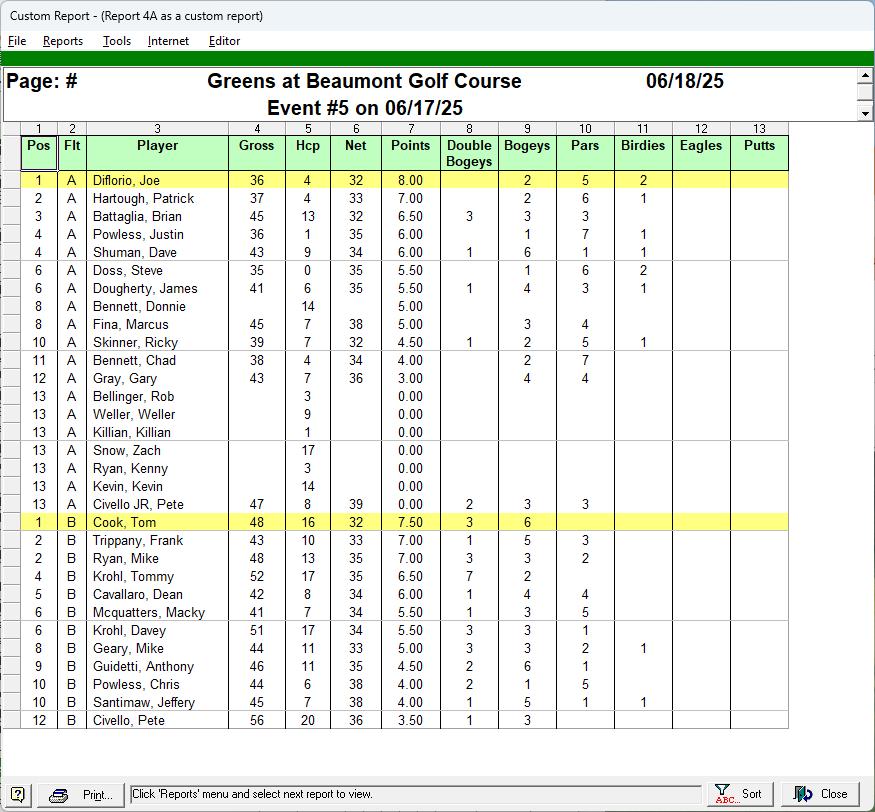Open the Reports menu

62,41
